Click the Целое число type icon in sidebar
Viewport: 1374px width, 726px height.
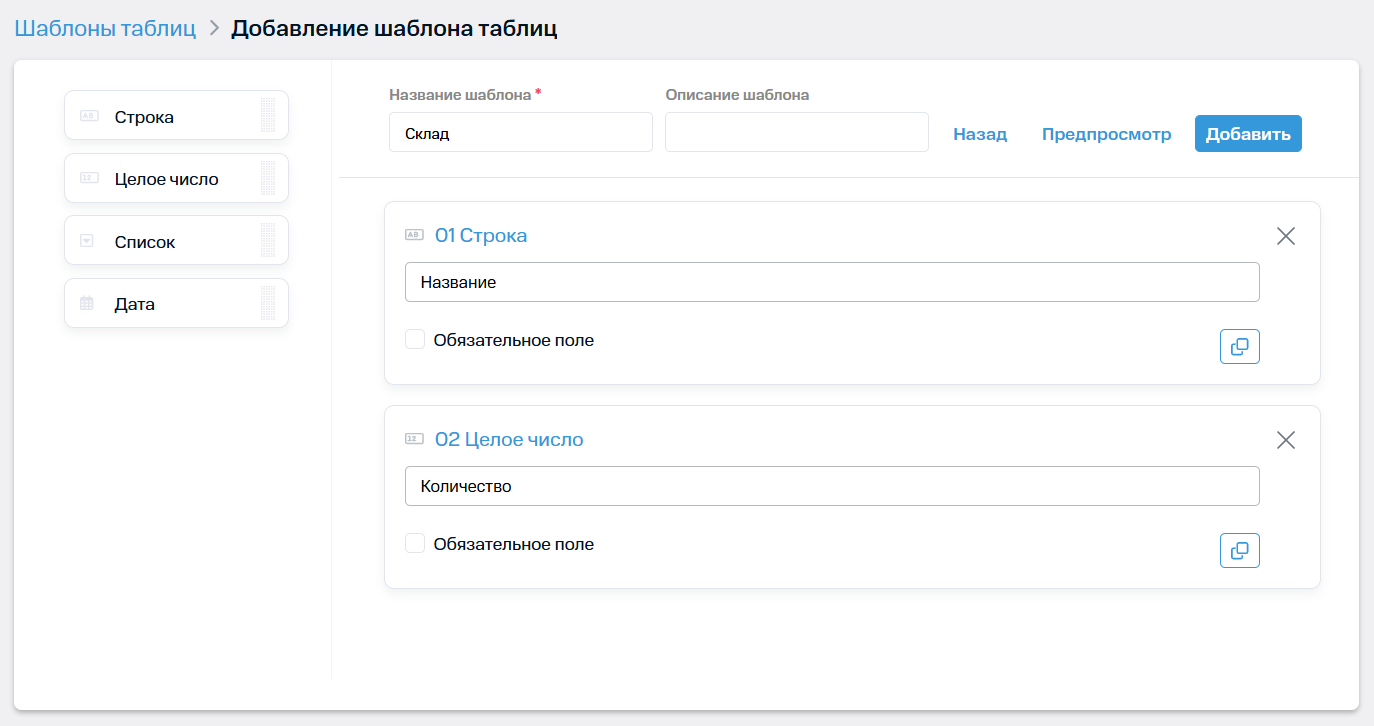[x=88, y=178]
